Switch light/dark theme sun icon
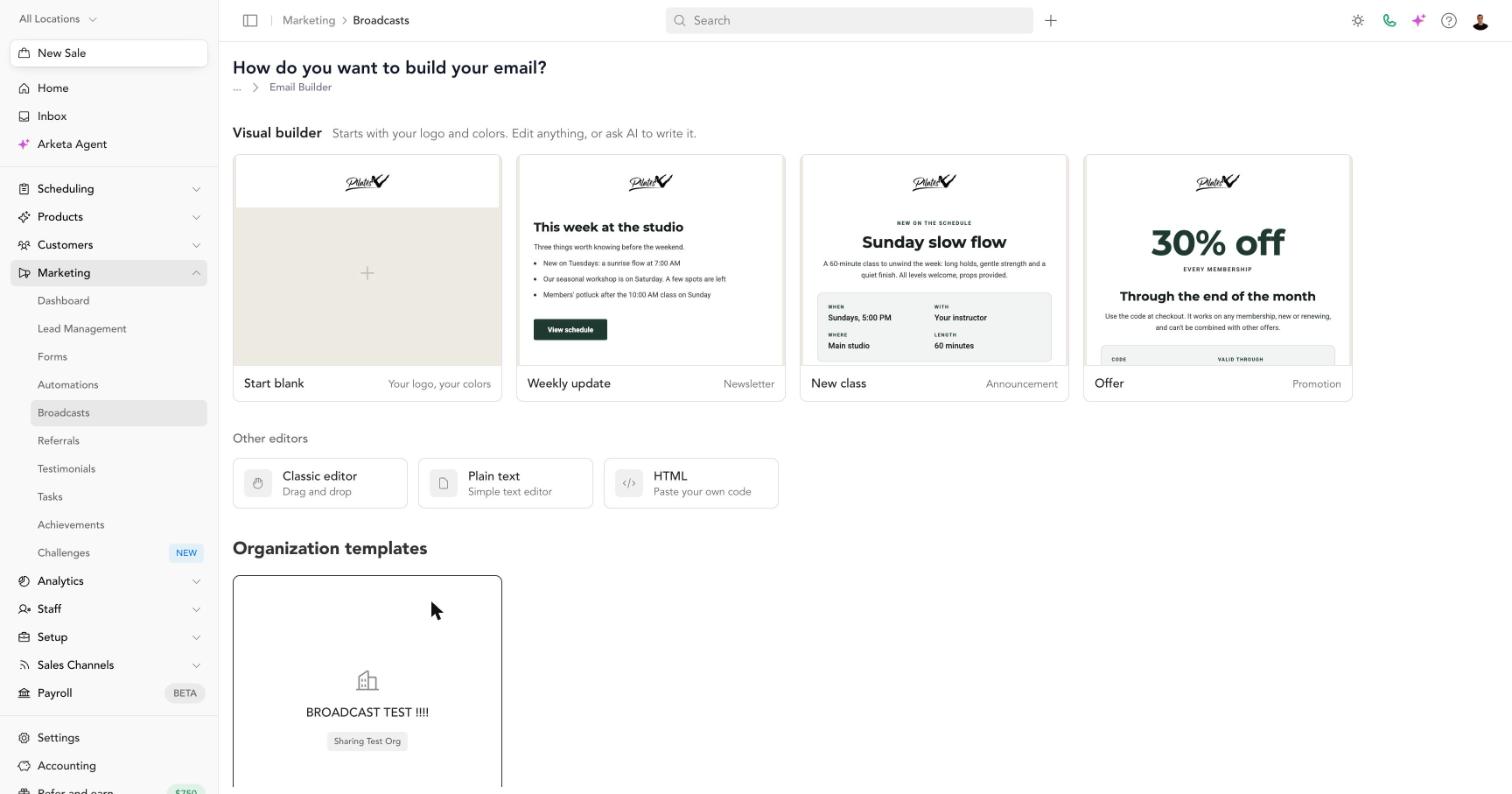Viewport: 1512px width, 794px height. coord(1358,20)
